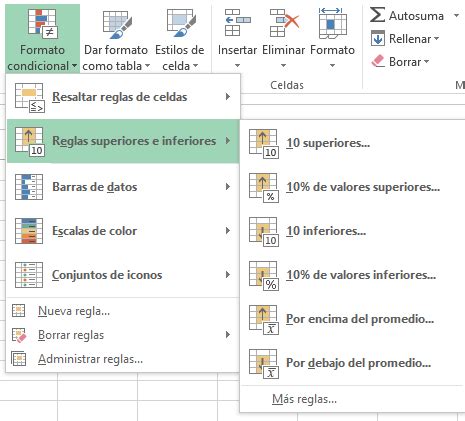The width and height of the screenshot is (465, 421).
Task: Click the Formato condicional ribbon icon
Action: coord(43,23)
